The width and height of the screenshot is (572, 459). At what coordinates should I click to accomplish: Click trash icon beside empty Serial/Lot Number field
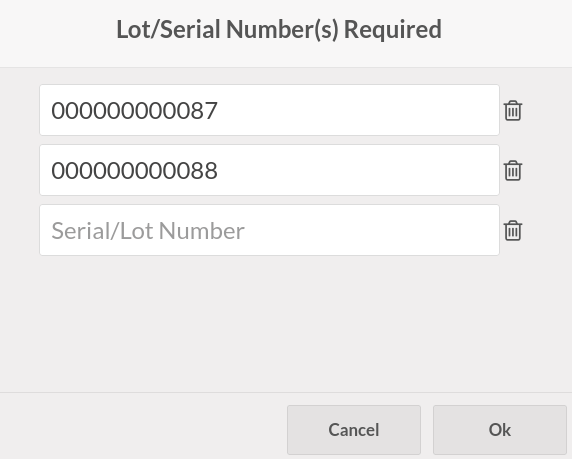[513, 230]
